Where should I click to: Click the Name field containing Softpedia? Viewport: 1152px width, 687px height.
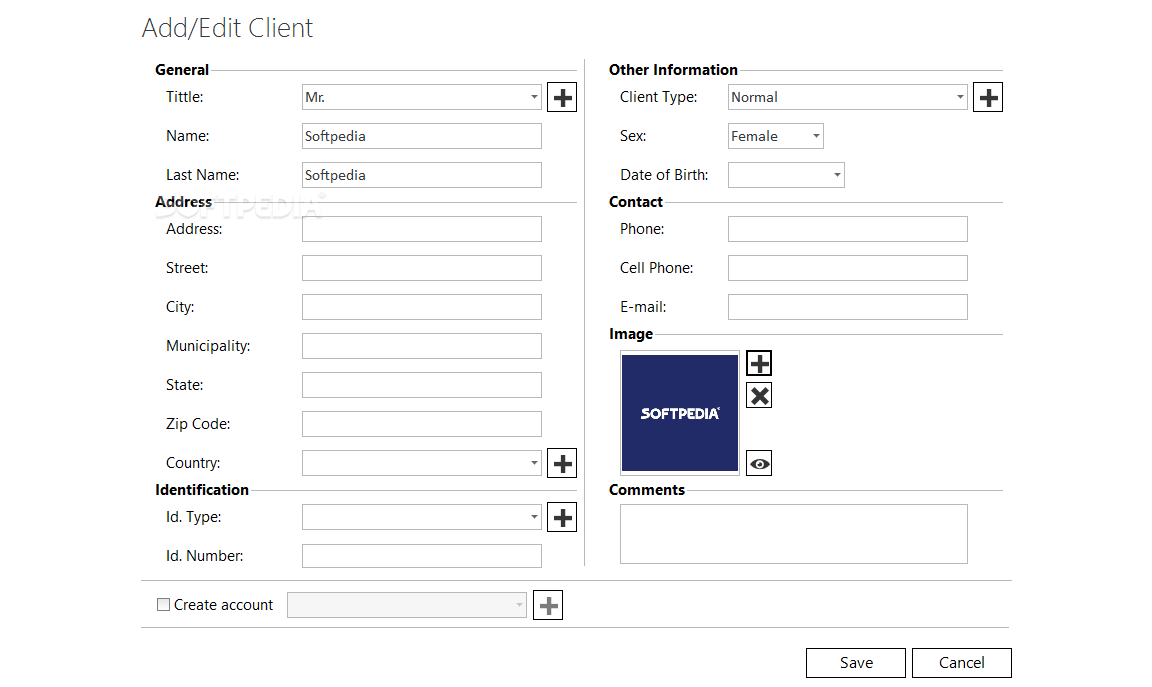click(422, 136)
